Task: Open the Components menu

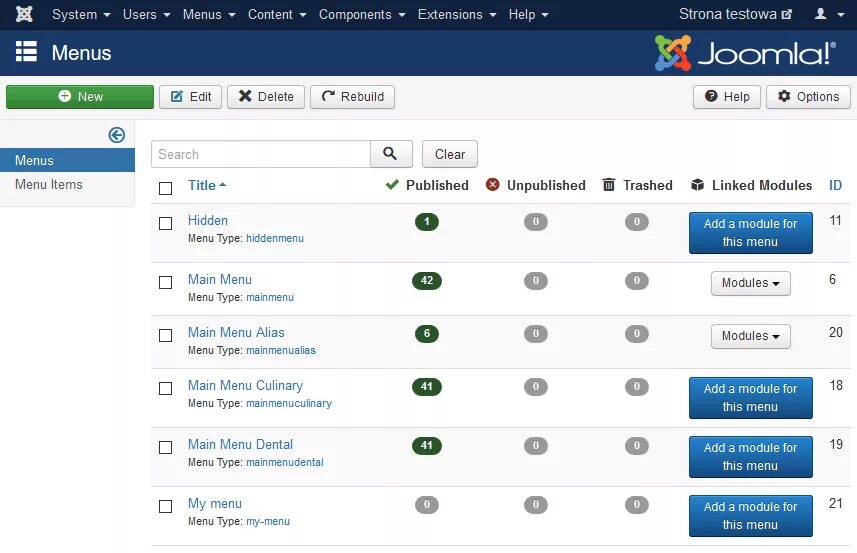Action: [362, 14]
